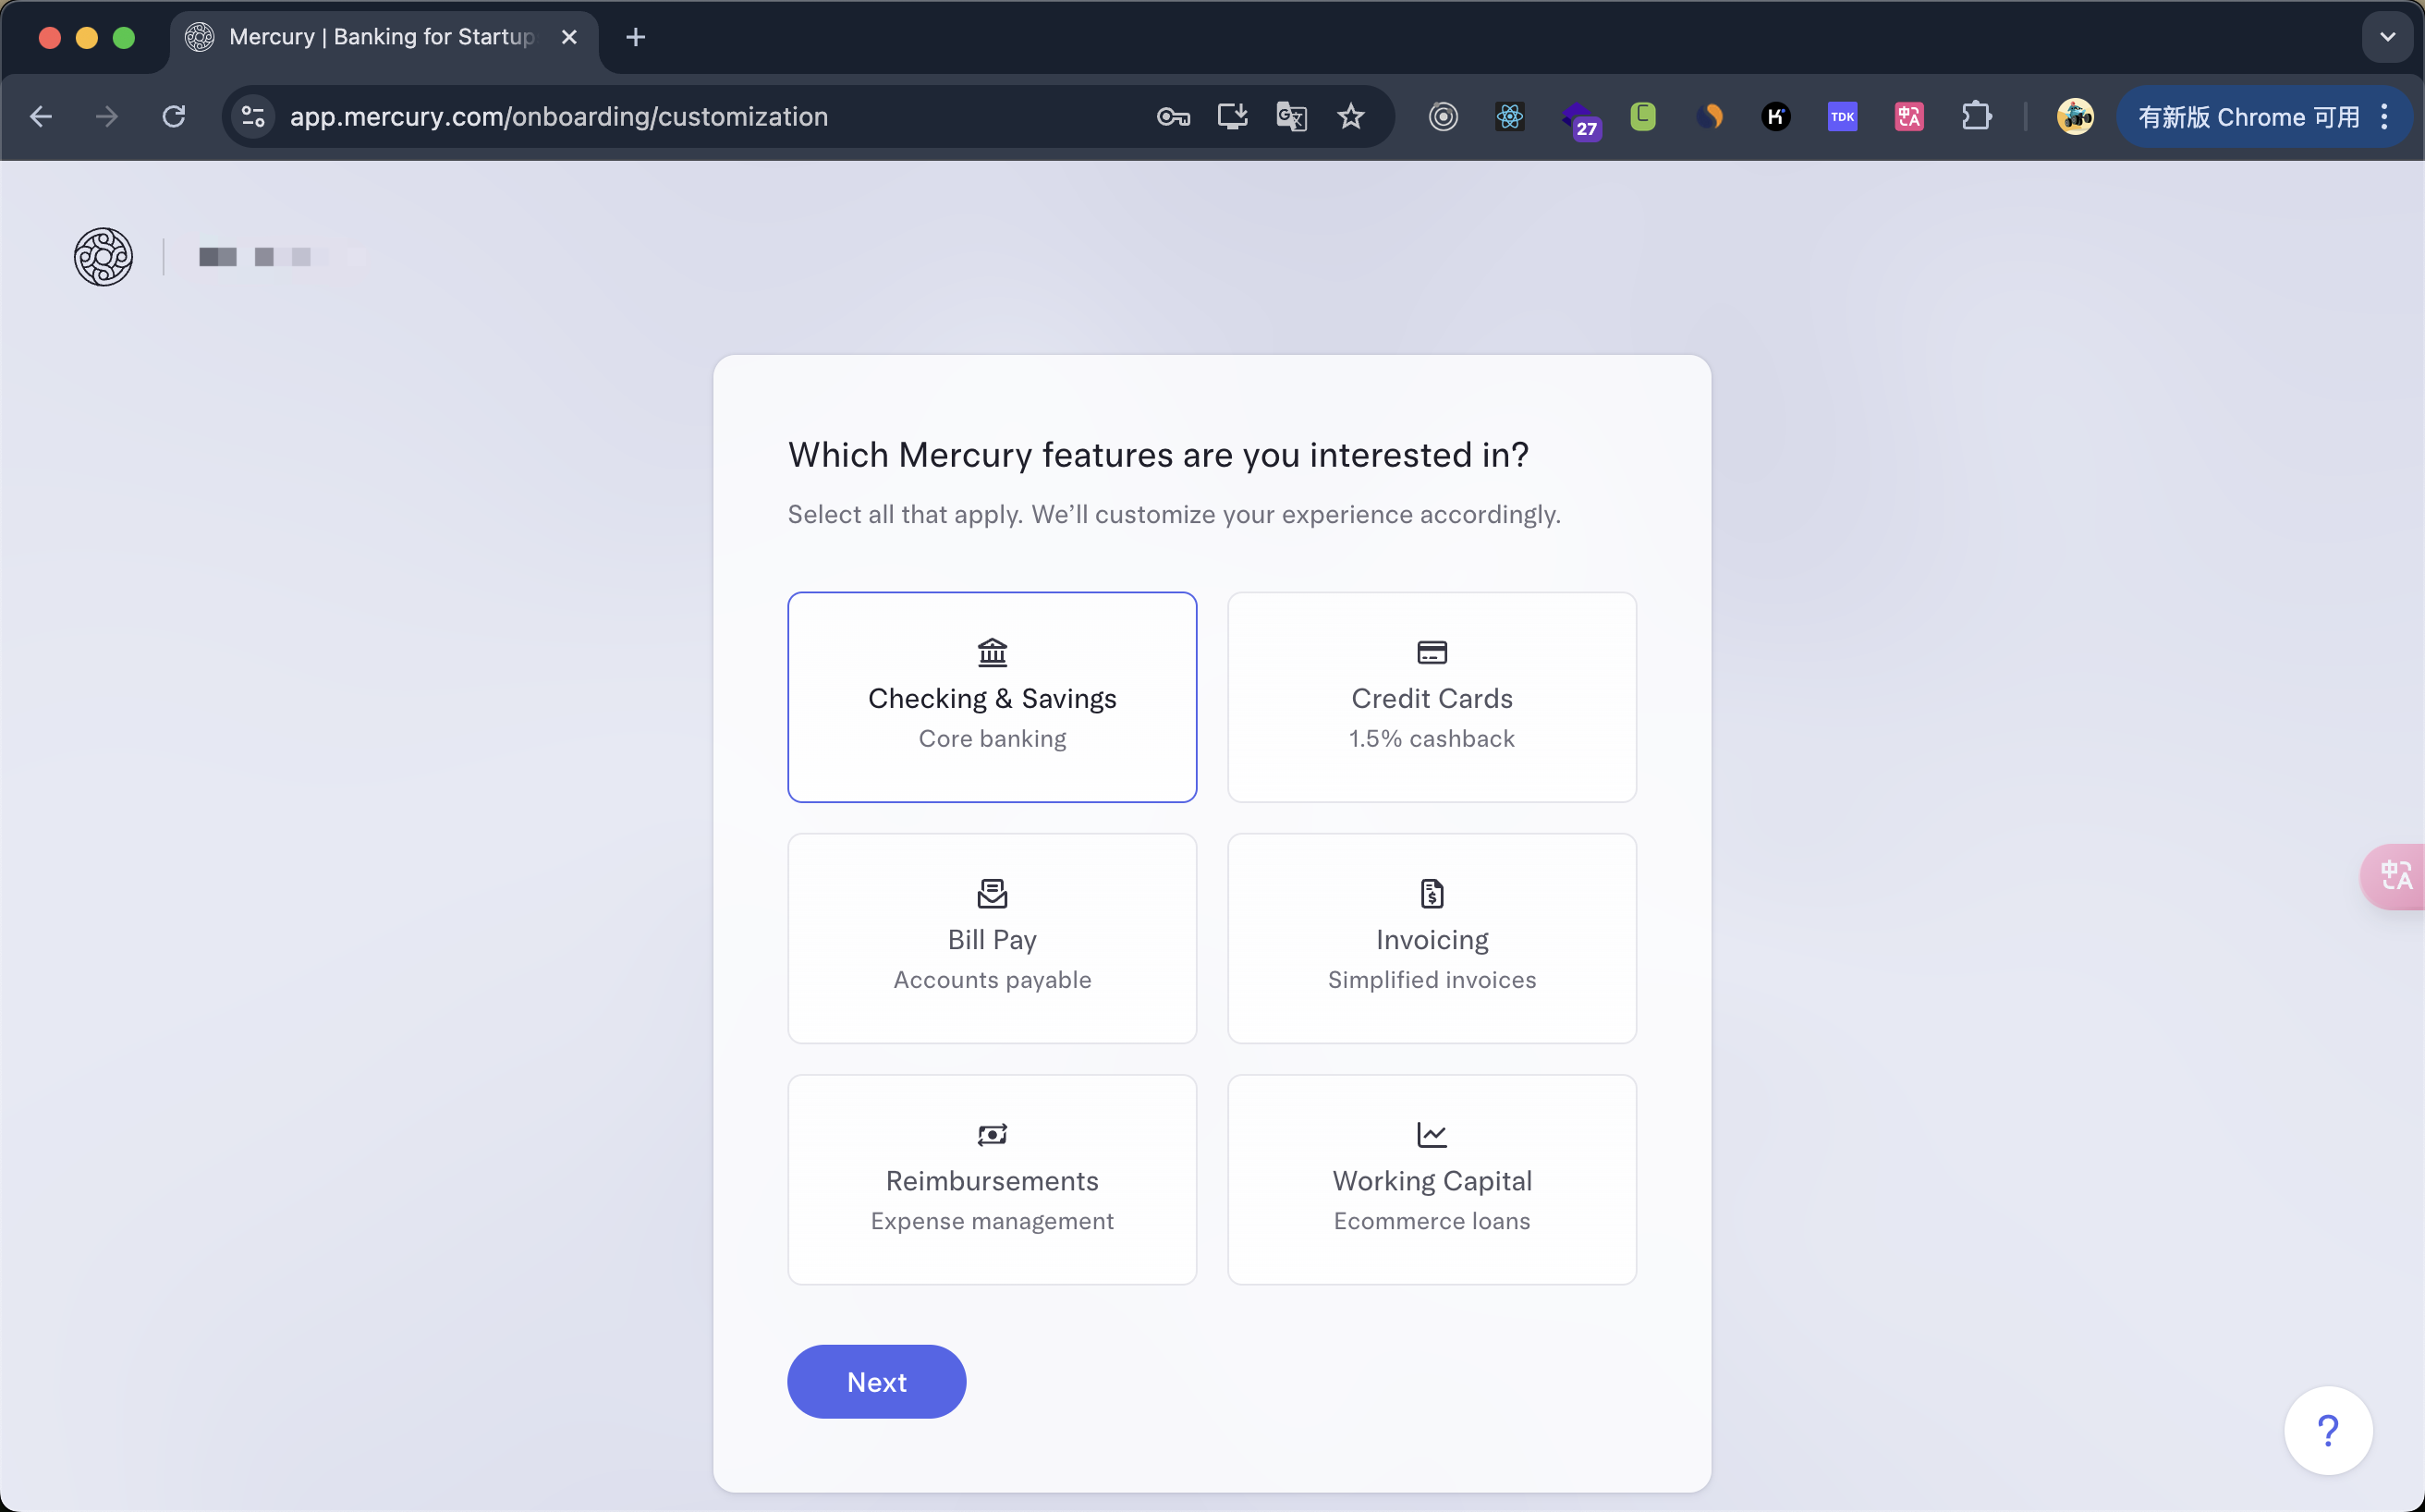Image resolution: width=2425 pixels, height=1512 pixels.
Task: Open the extension with badge 27
Action: pos(1580,120)
